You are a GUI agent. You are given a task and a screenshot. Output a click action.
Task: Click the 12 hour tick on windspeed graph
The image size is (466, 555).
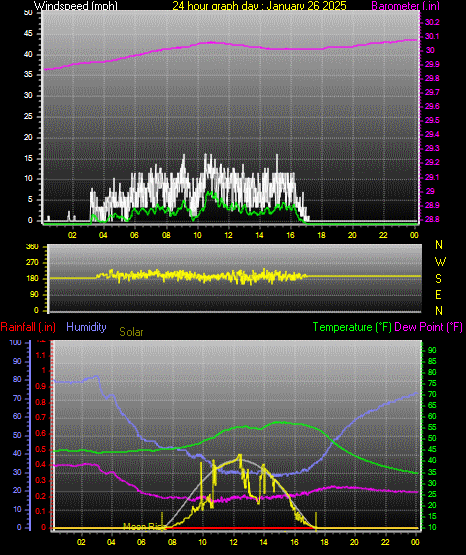pyautogui.click(x=229, y=235)
